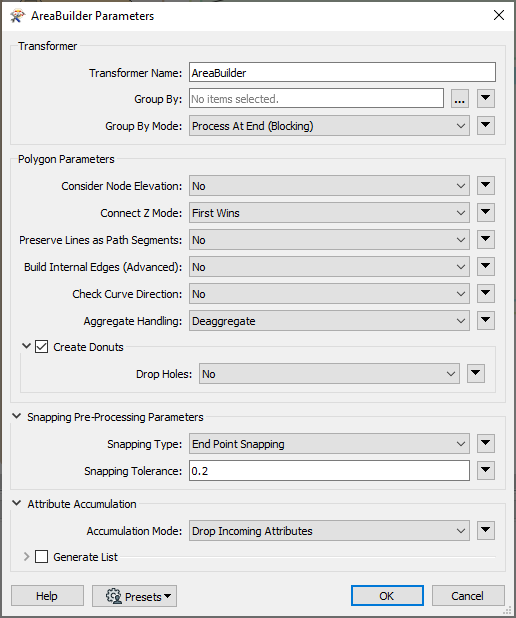
Task: Open the Group By attribute picker ellipsis button
Action: tap(459, 99)
